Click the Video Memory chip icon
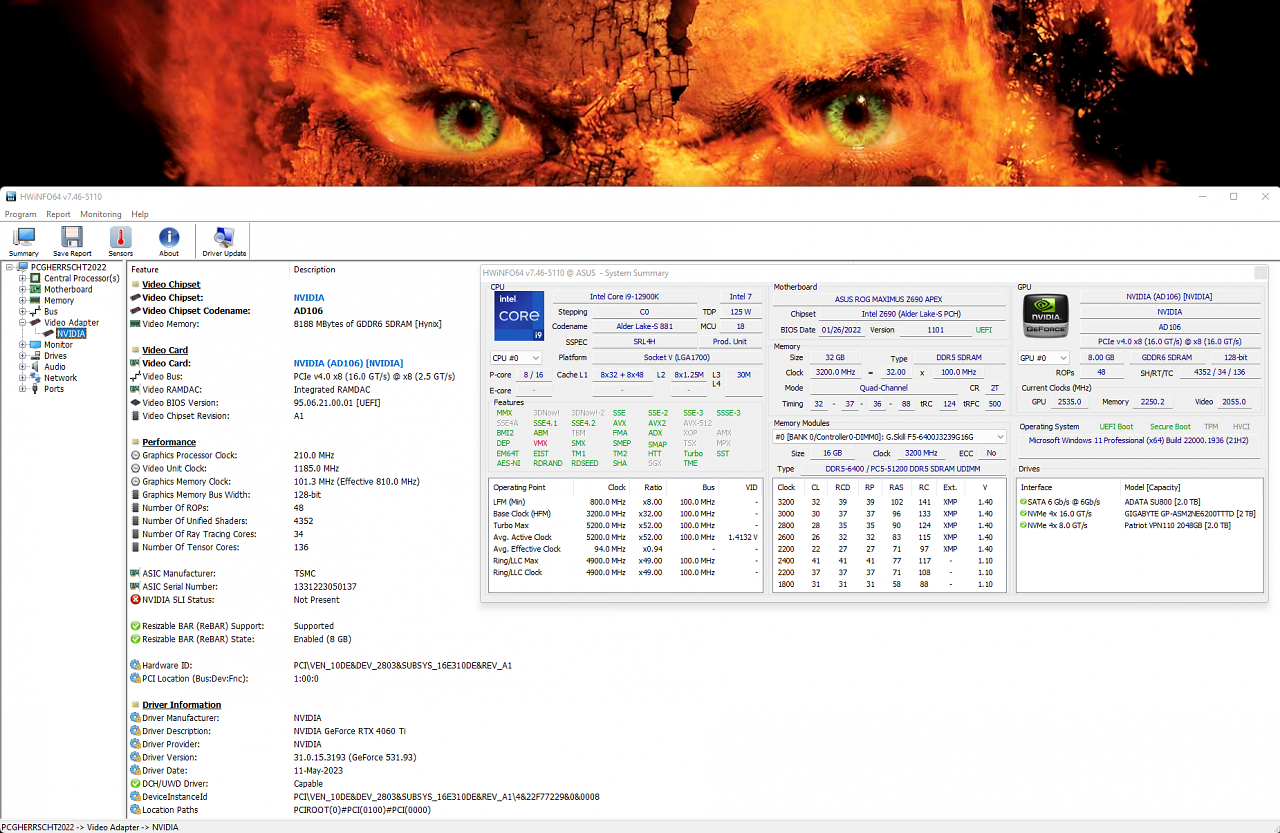The height and width of the screenshot is (833, 1280). click(135, 324)
